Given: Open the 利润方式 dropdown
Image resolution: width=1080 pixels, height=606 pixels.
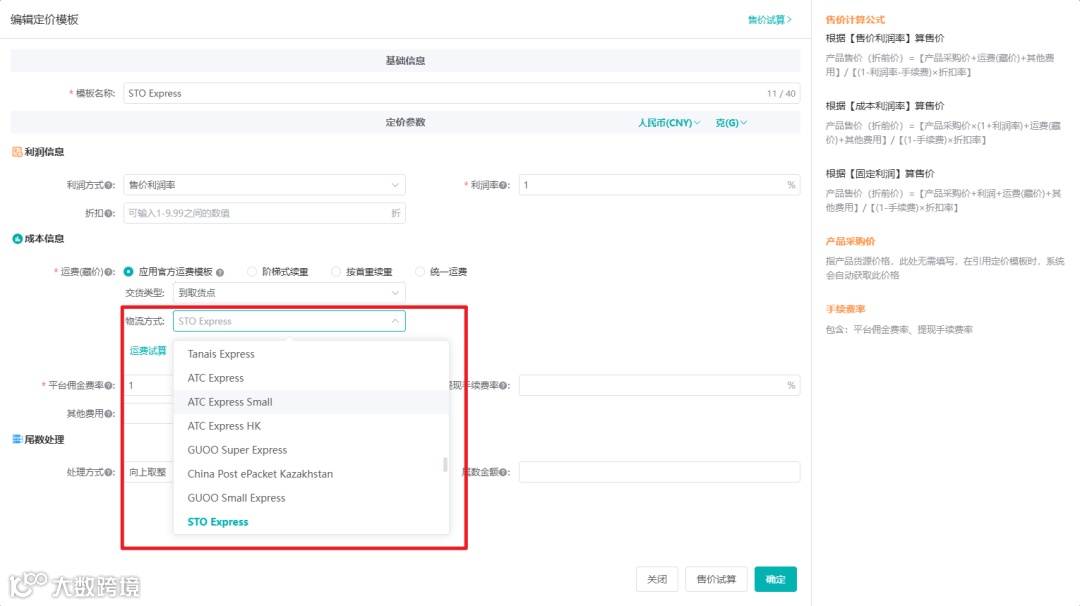Looking at the screenshot, I should coord(264,185).
